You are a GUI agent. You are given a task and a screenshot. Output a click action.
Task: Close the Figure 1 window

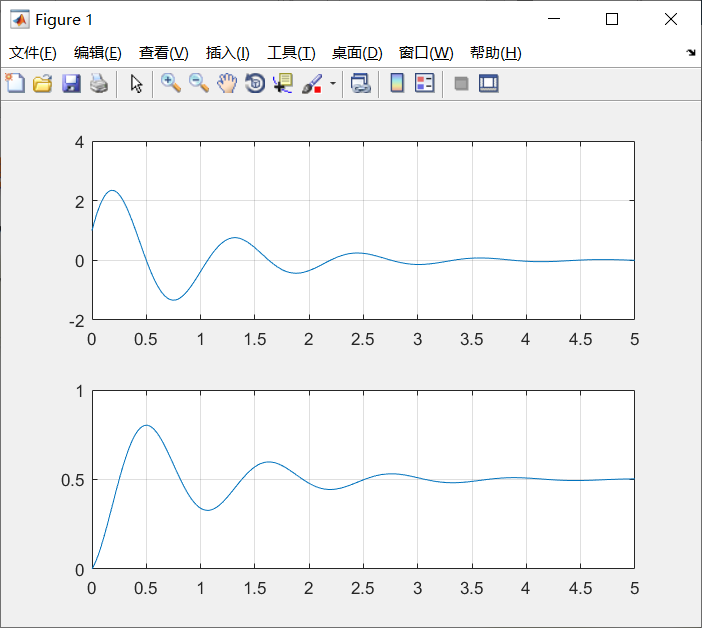[x=671, y=19]
